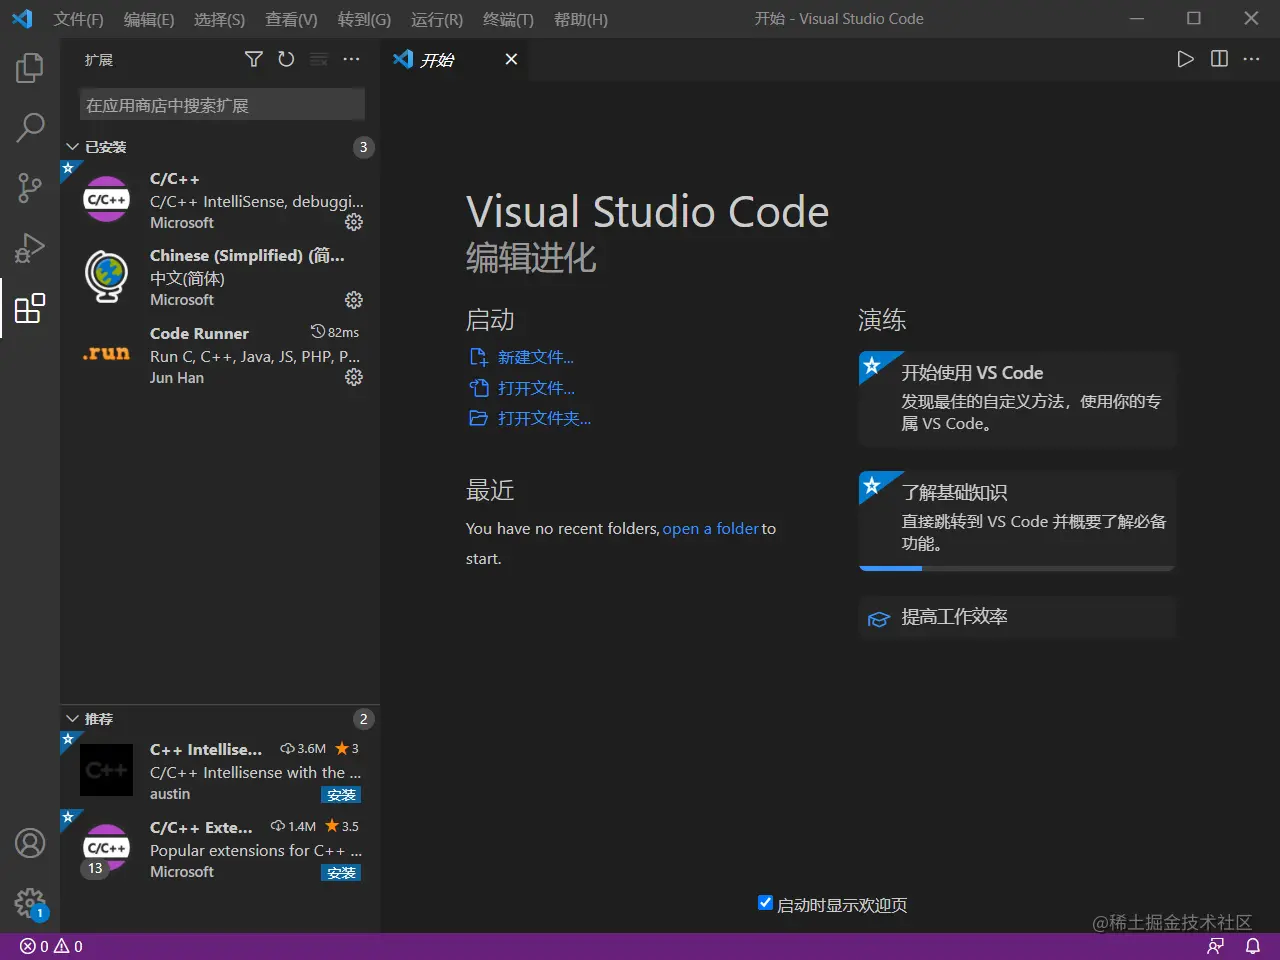The height and width of the screenshot is (960, 1280).
Task: Select the 开始 editor tab
Action: (456, 59)
